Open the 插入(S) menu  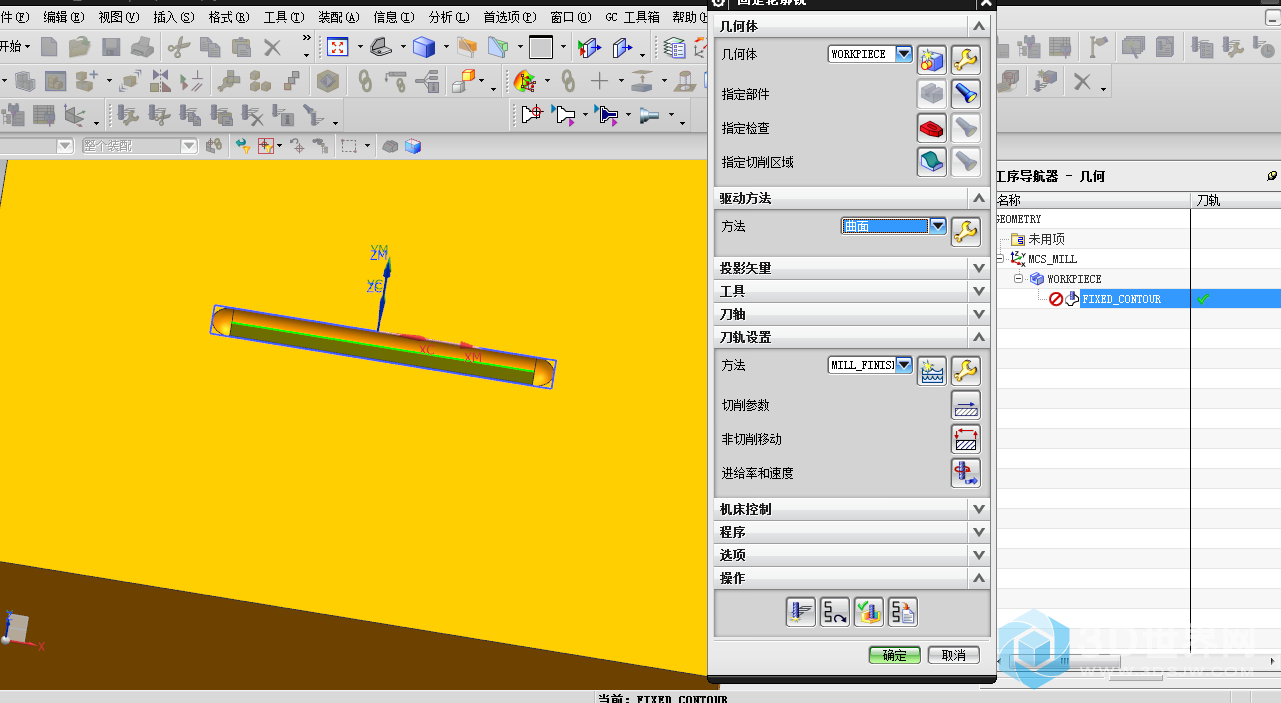point(174,17)
